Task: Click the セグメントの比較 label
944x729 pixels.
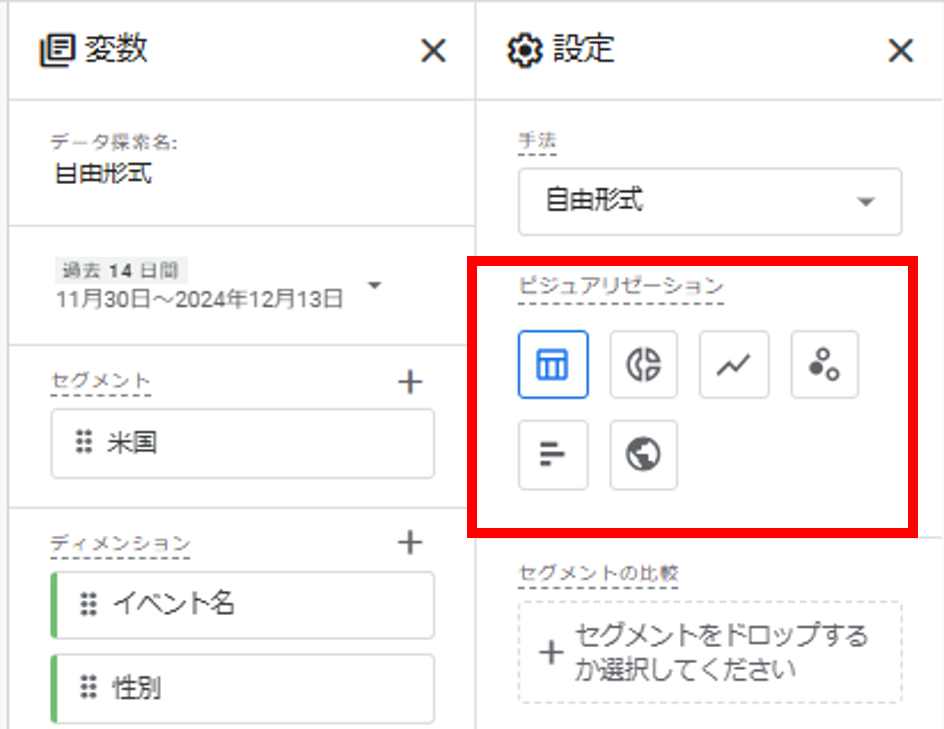Action: (598, 572)
